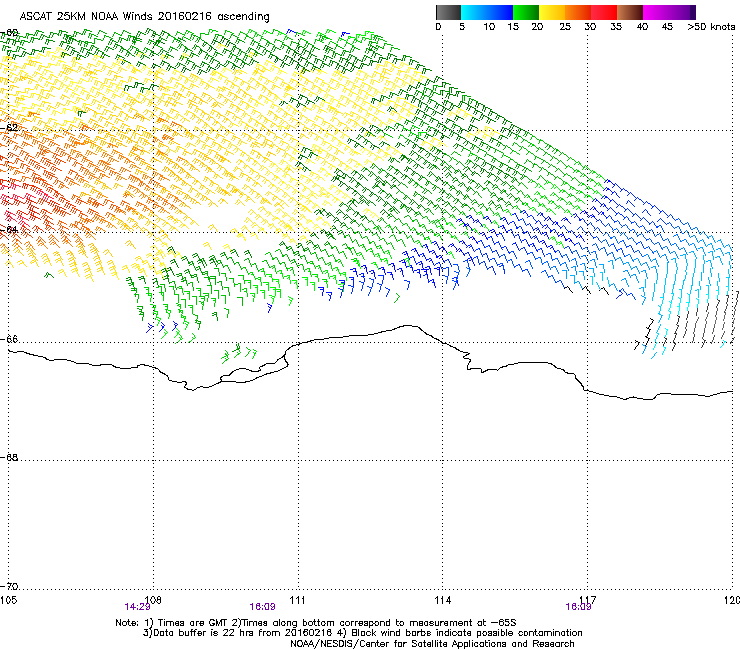The width and height of the screenshot is (740, 650).
Task: Click the legend label '20'
Action: coord(537,27)
